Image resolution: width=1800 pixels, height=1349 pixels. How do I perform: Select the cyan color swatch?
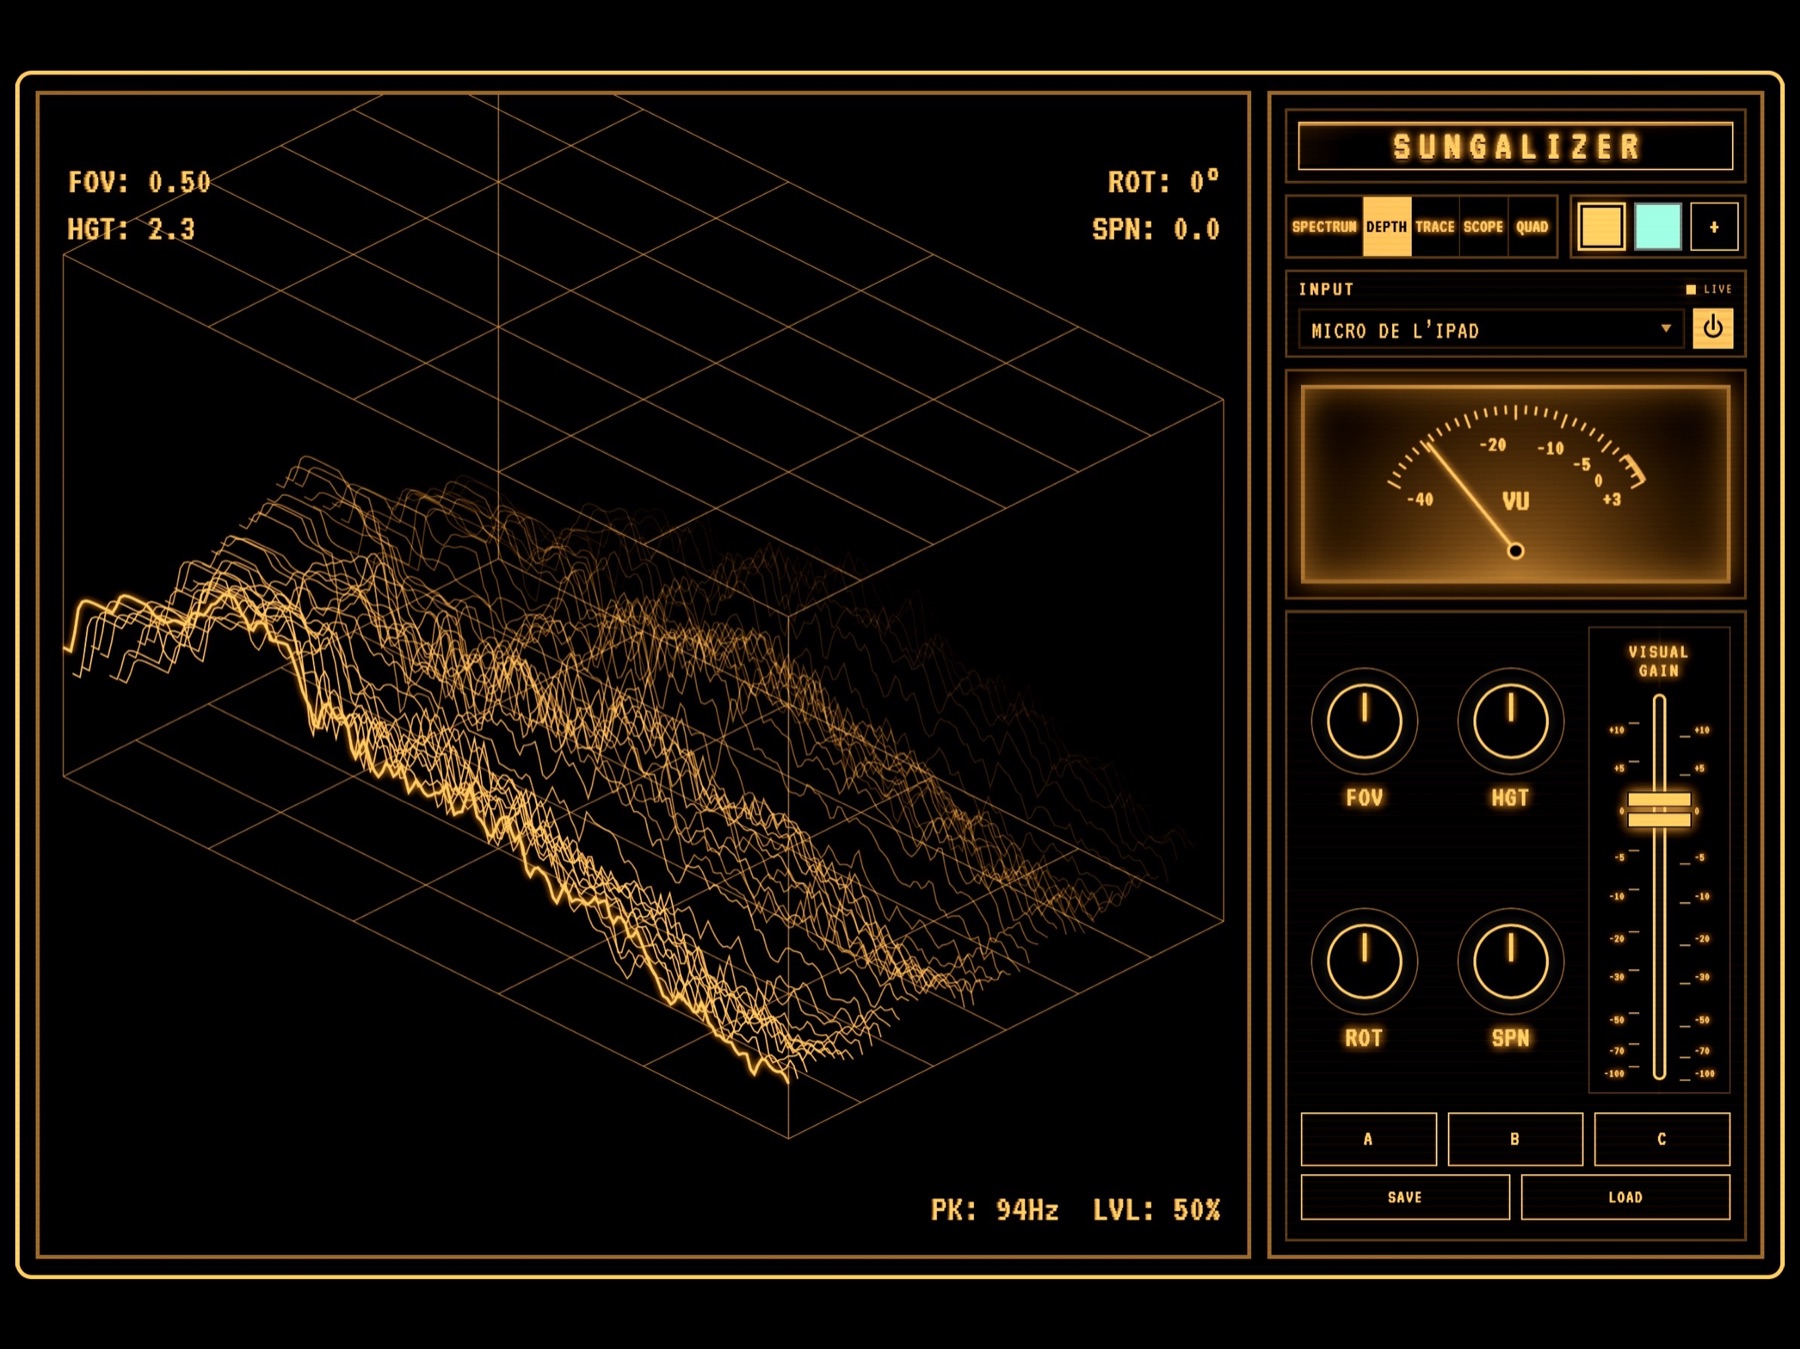[1657, 227]
